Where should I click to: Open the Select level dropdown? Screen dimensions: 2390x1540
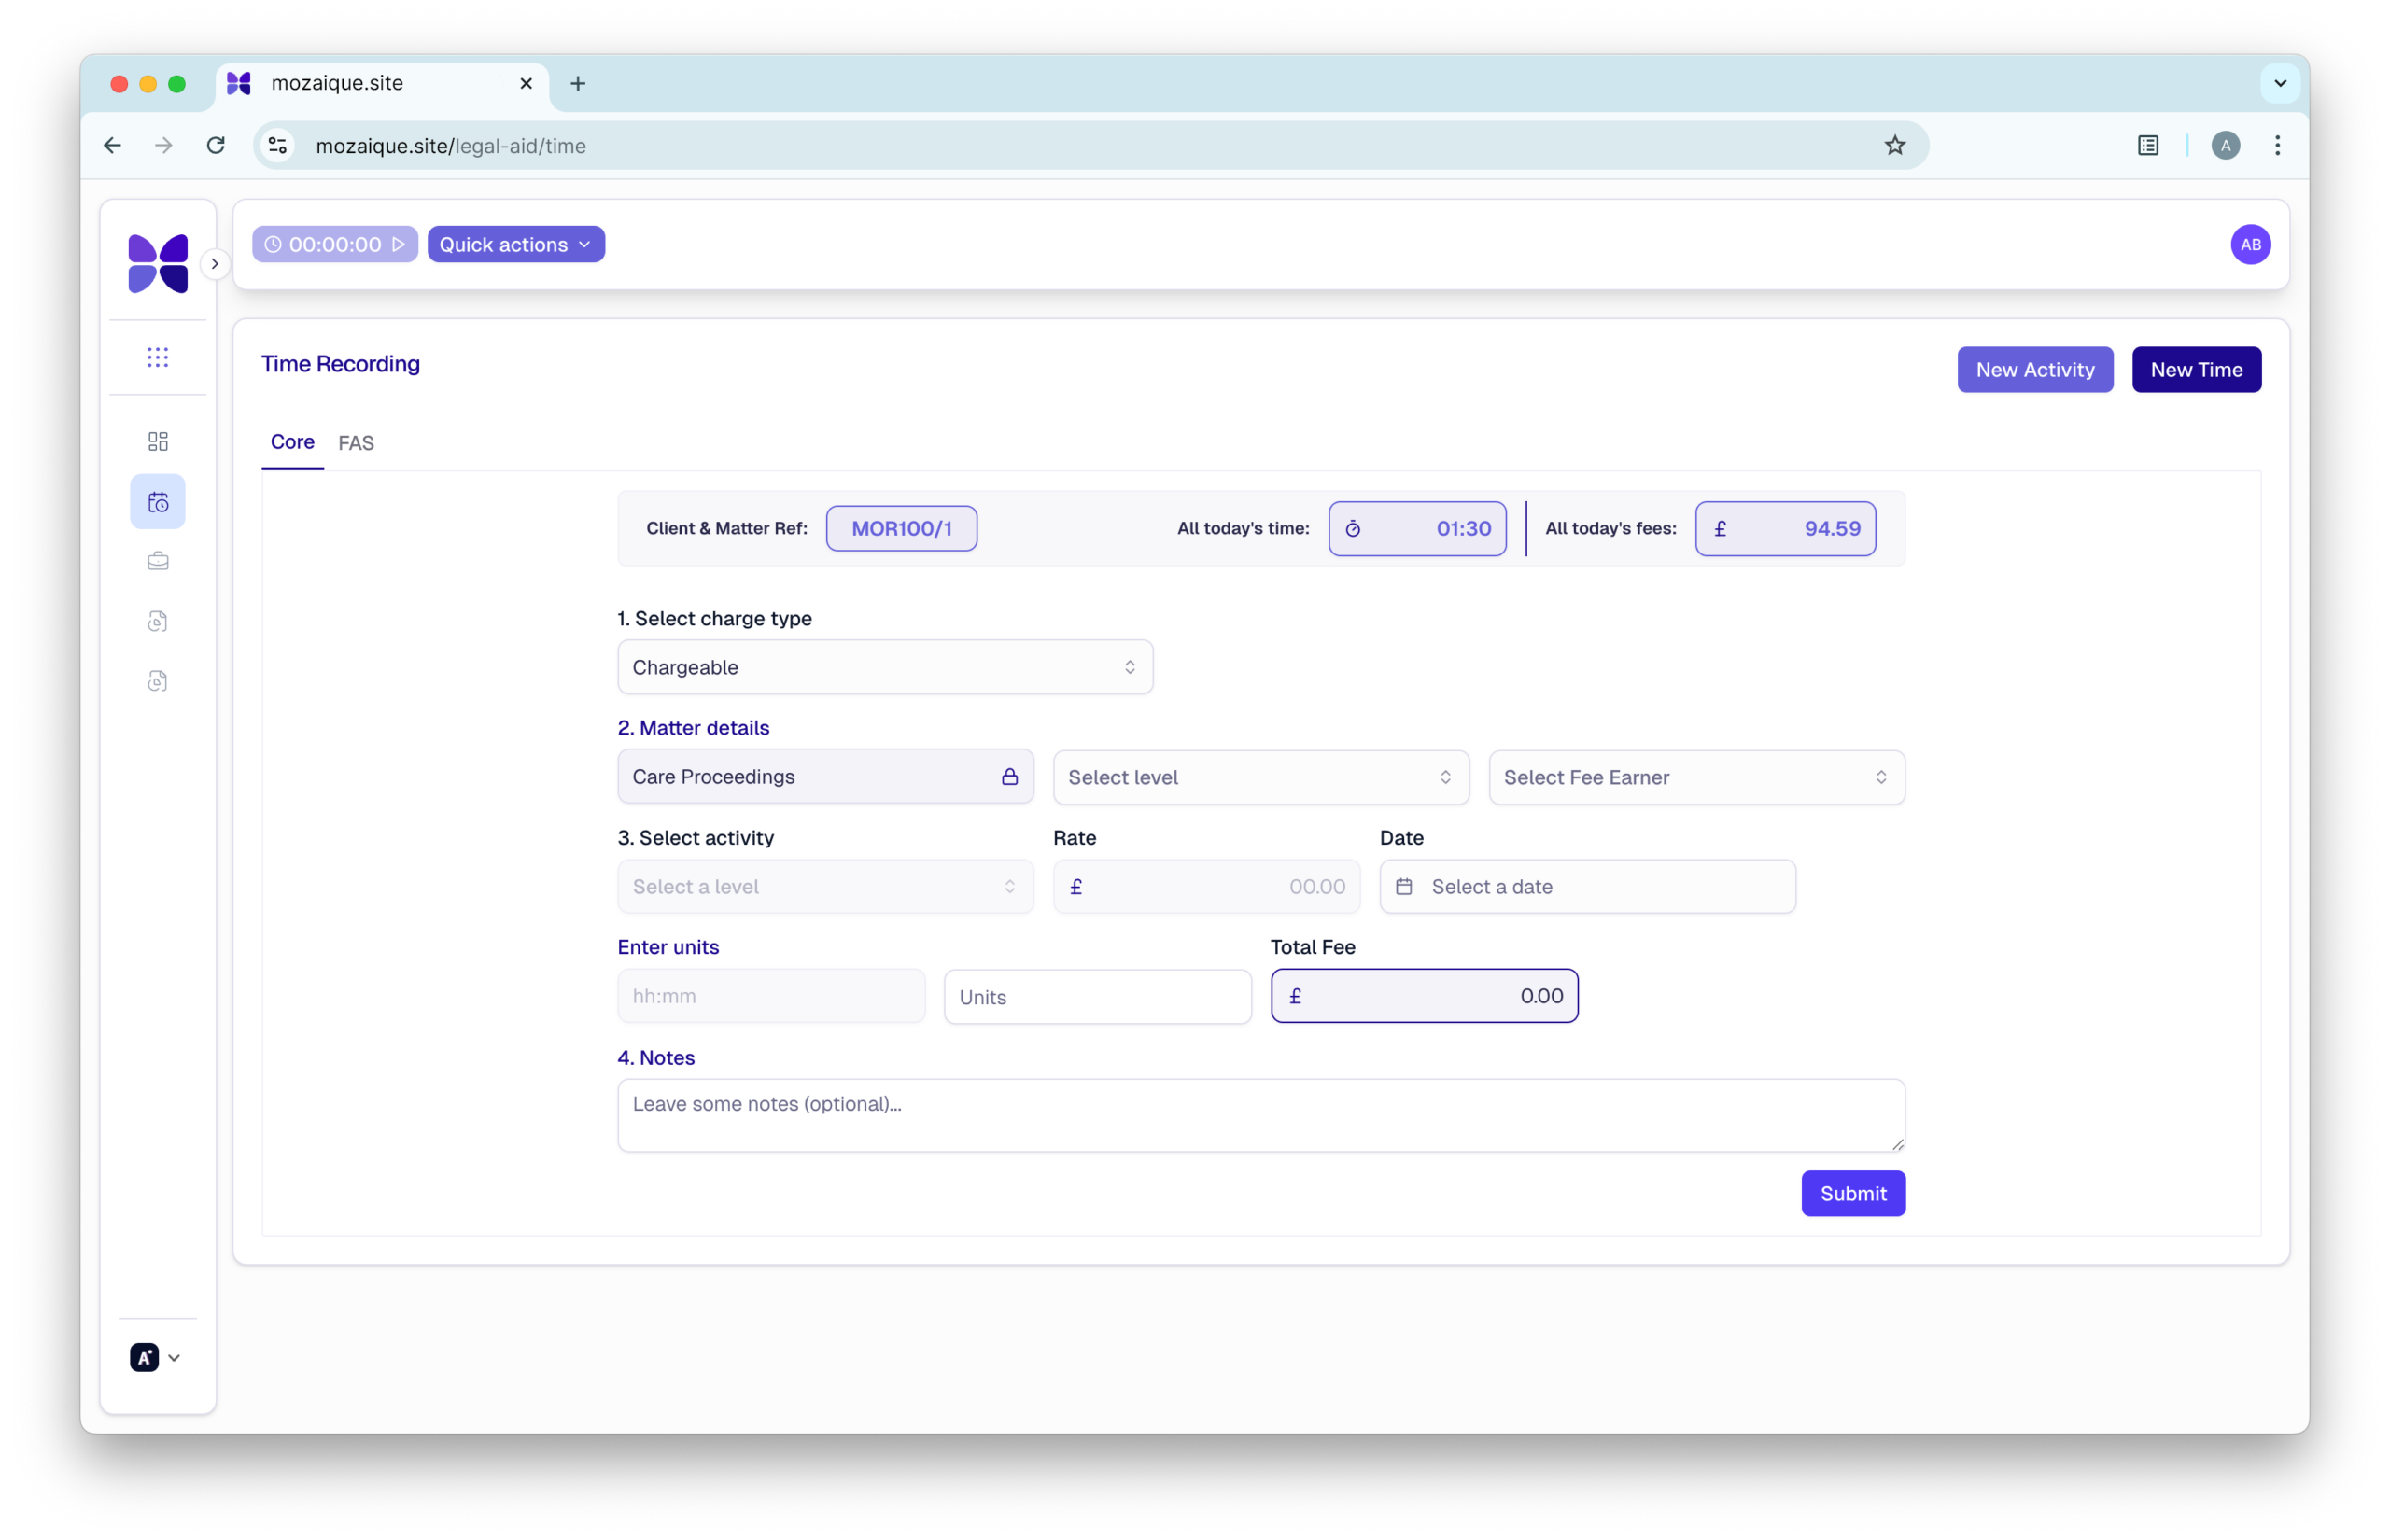pos(1260,777)
